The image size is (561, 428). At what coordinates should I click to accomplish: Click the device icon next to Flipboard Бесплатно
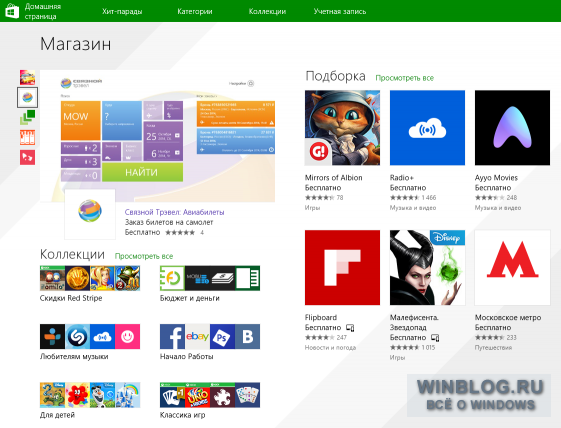(350, 327)
